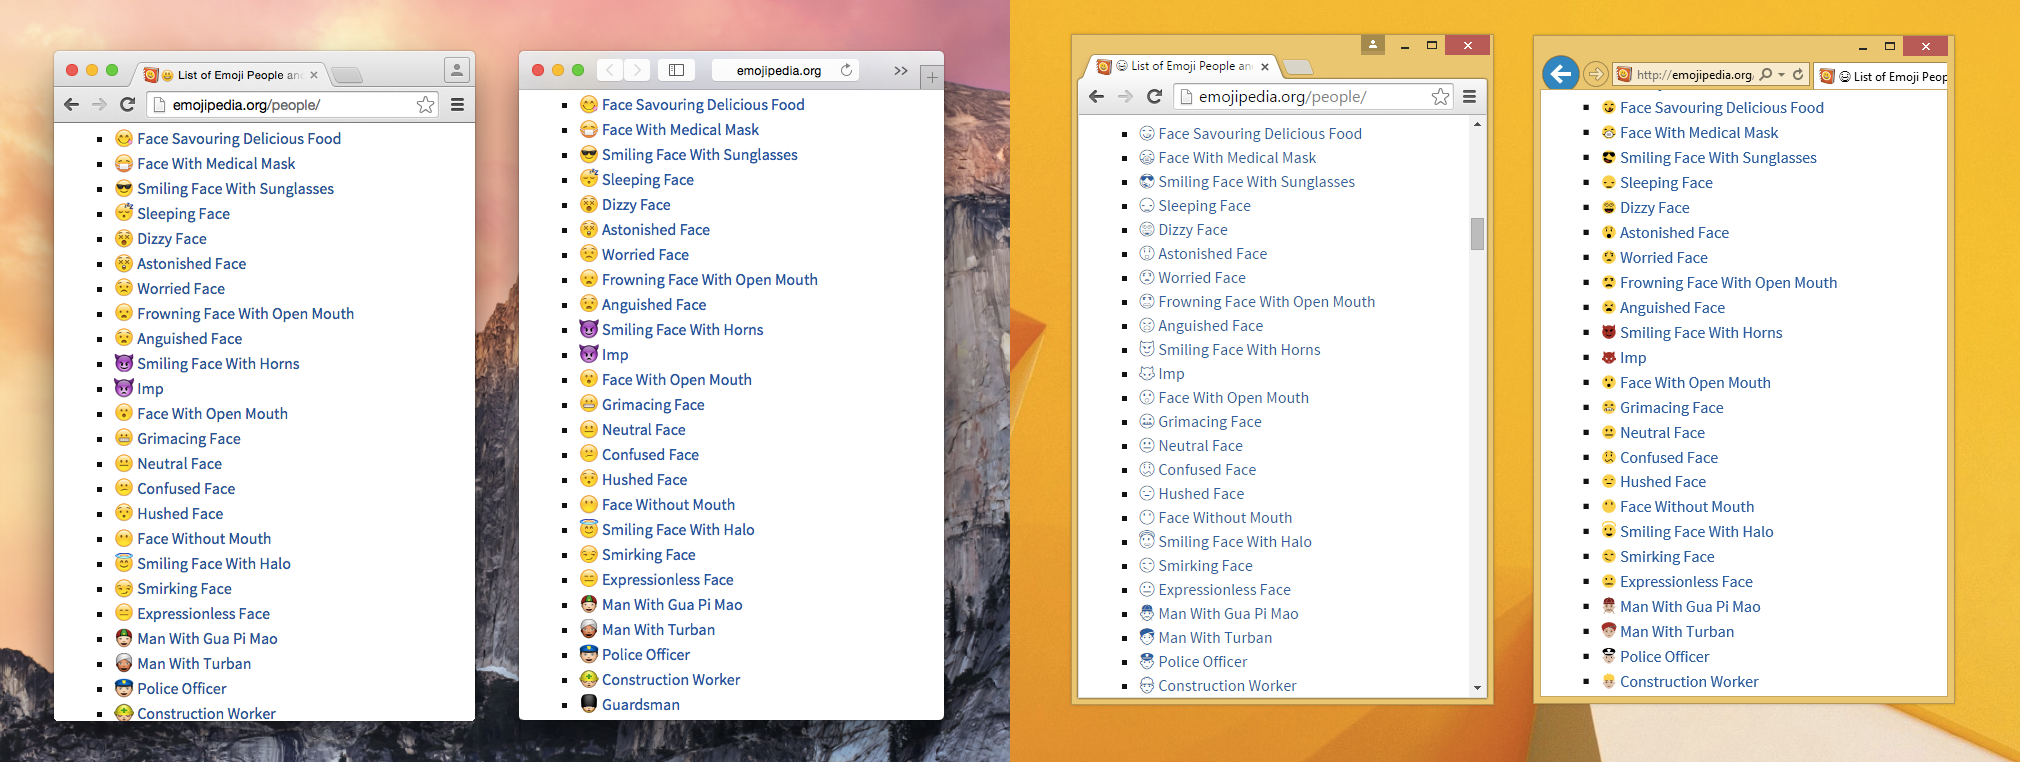Close the tab in Windows Chrome
2020x762 pixels.
pyautogui.click(x=1265, y=67)
